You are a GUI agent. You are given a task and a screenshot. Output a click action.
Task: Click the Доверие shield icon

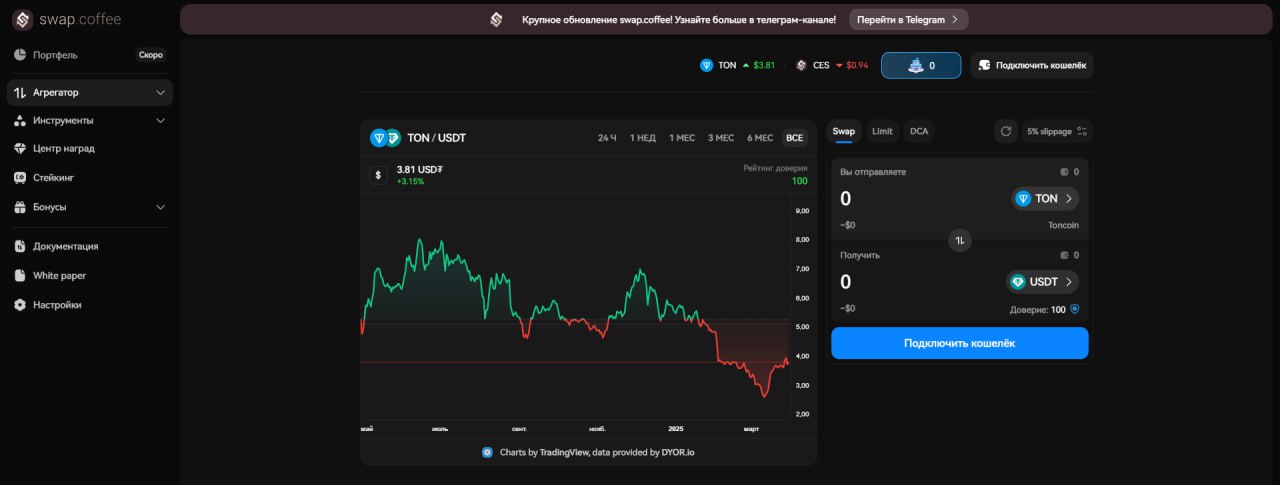pyautogui.click(x=1075, y=310)
